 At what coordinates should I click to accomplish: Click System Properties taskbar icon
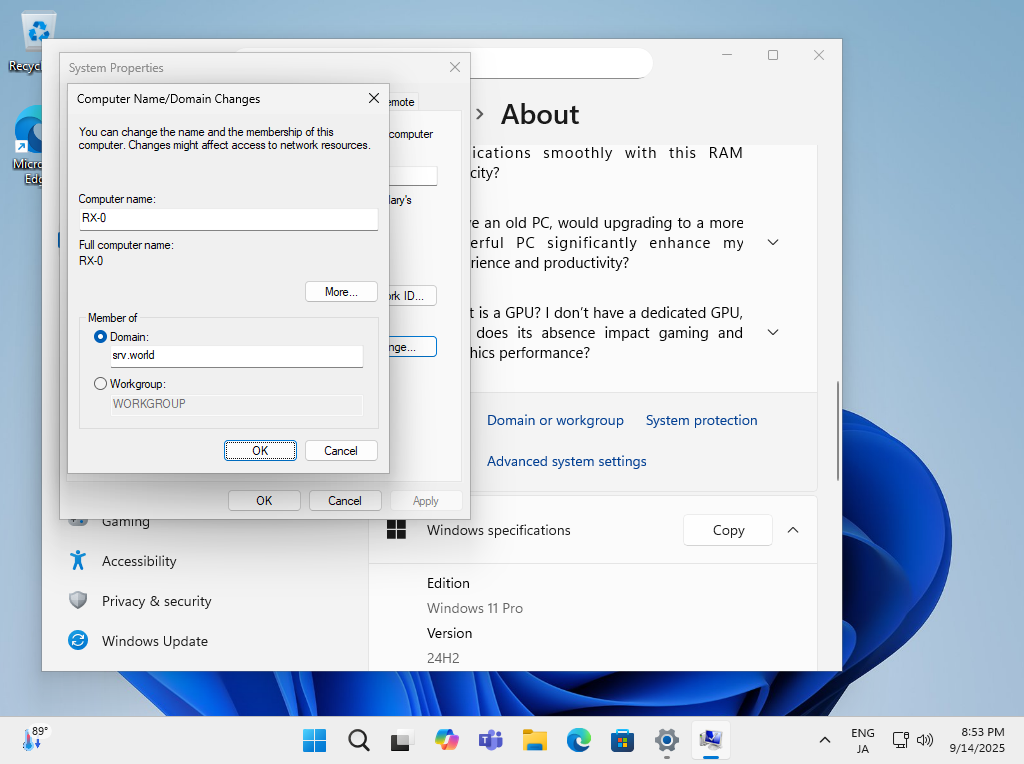711,740
